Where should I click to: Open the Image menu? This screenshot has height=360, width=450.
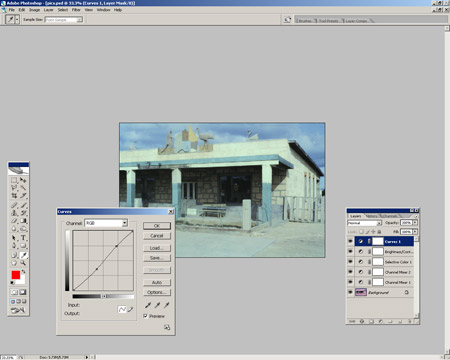pos(34,10)
